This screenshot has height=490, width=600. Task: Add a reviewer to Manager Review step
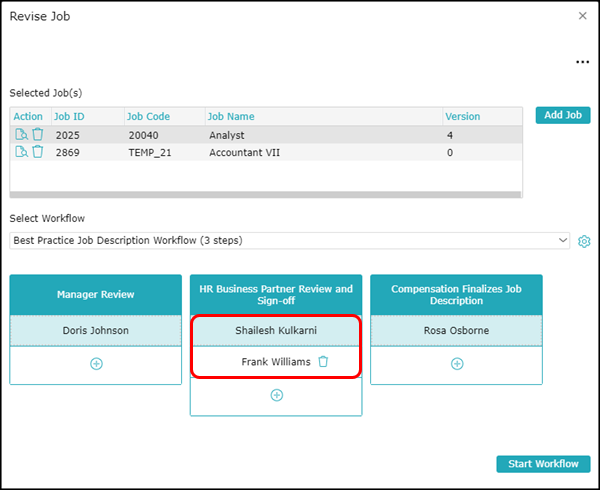[96, 364]
